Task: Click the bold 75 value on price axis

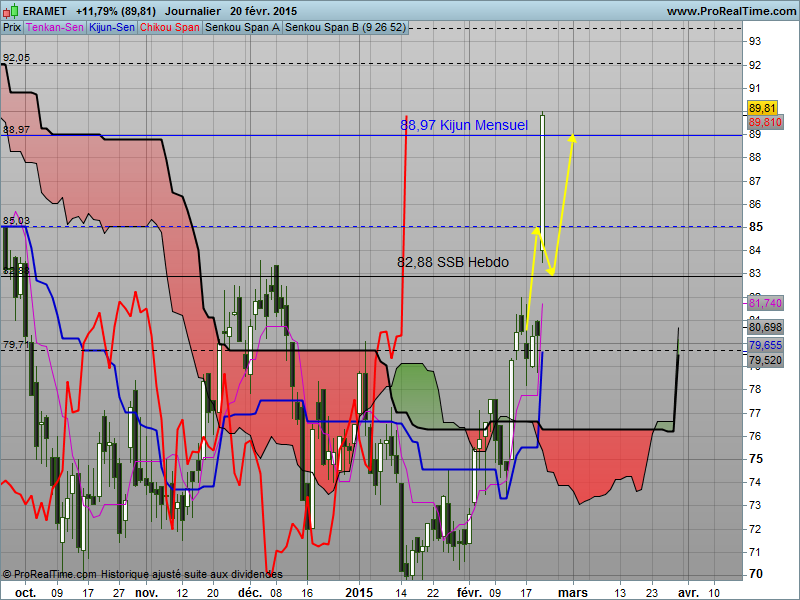Action: [756, 459]
